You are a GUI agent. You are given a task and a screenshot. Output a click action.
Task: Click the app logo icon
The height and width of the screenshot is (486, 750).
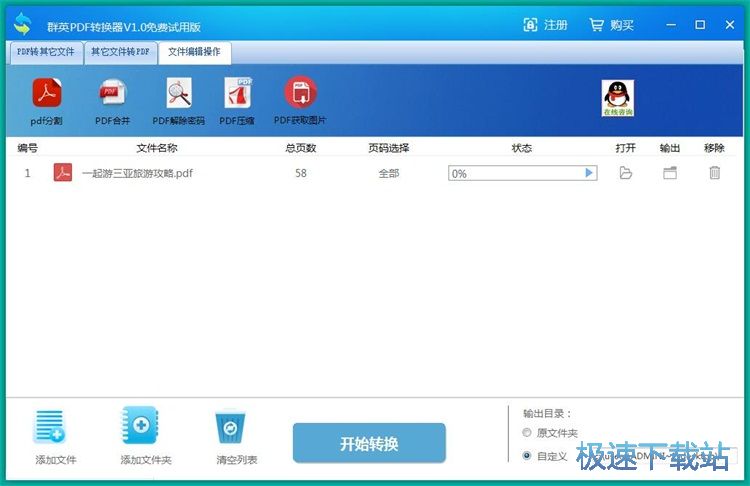pyautogui.click(x=22, y=24)
